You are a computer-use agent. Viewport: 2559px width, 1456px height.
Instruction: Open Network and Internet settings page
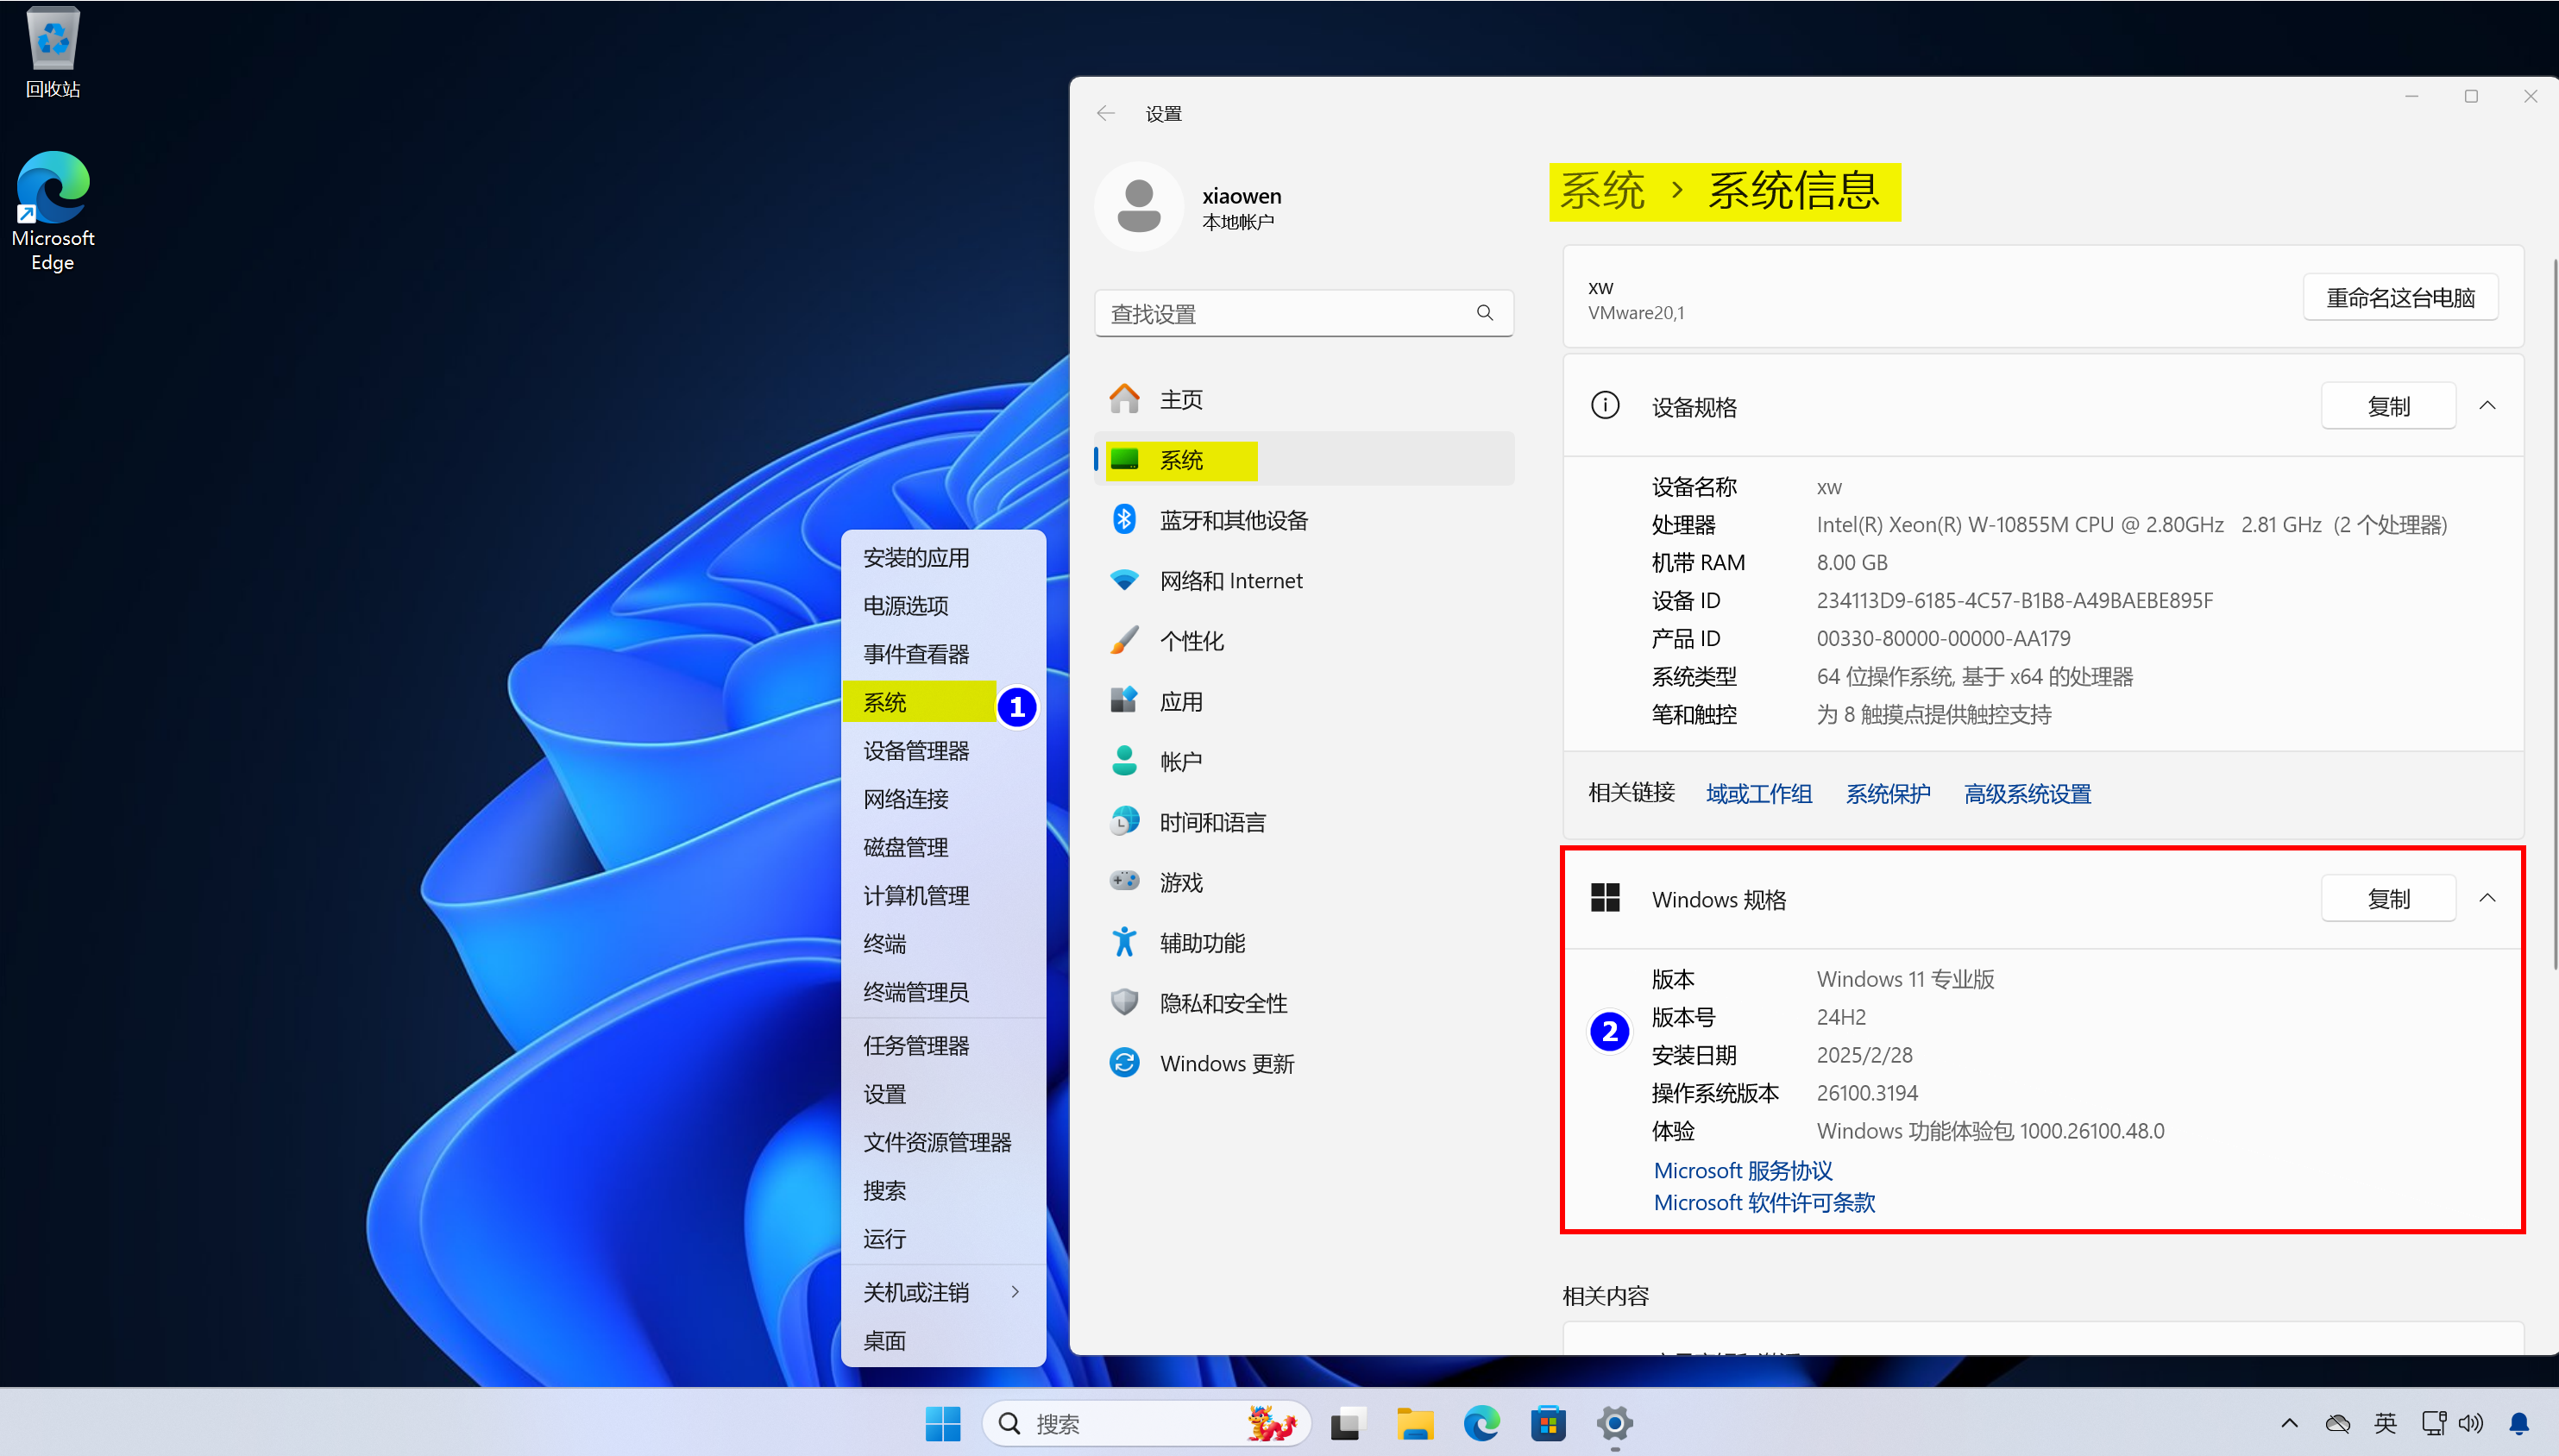[1230, 581]
